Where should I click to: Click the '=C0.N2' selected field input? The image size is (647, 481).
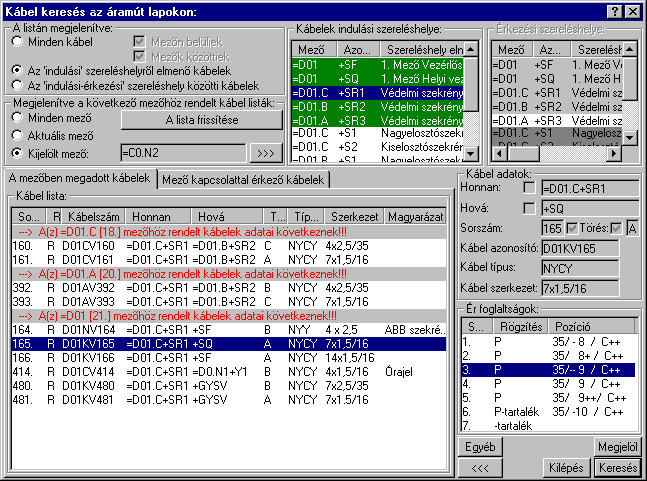click(183, 153)
